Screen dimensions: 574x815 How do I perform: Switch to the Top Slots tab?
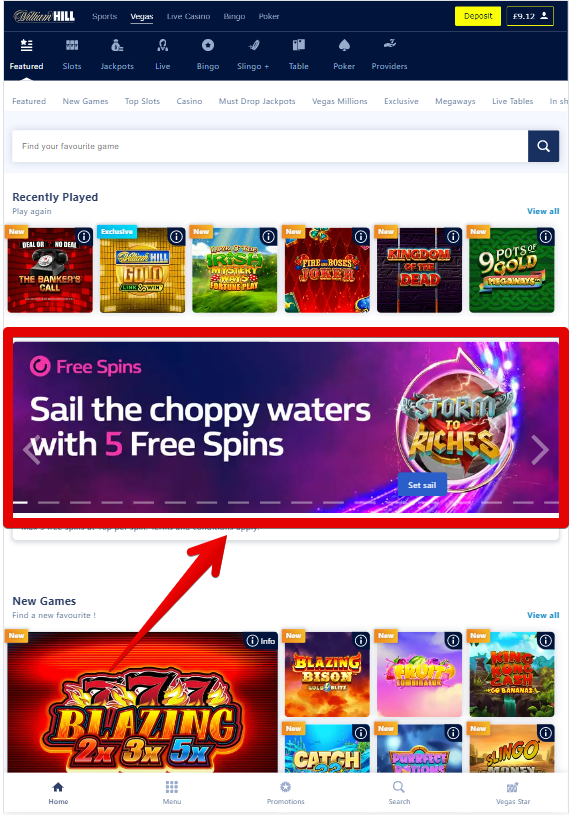[142, 101]
